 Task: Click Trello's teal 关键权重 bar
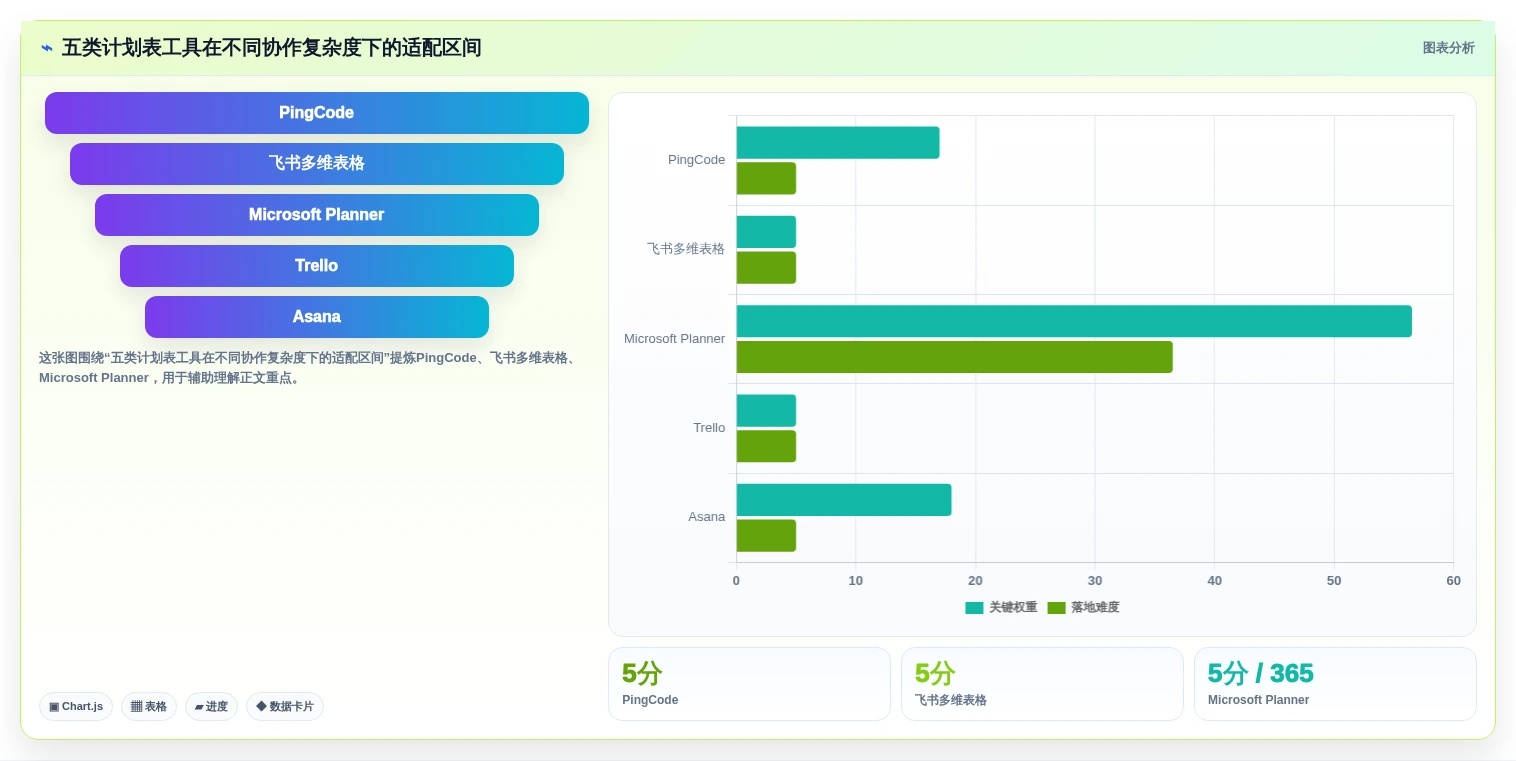[x=766, y=411]
